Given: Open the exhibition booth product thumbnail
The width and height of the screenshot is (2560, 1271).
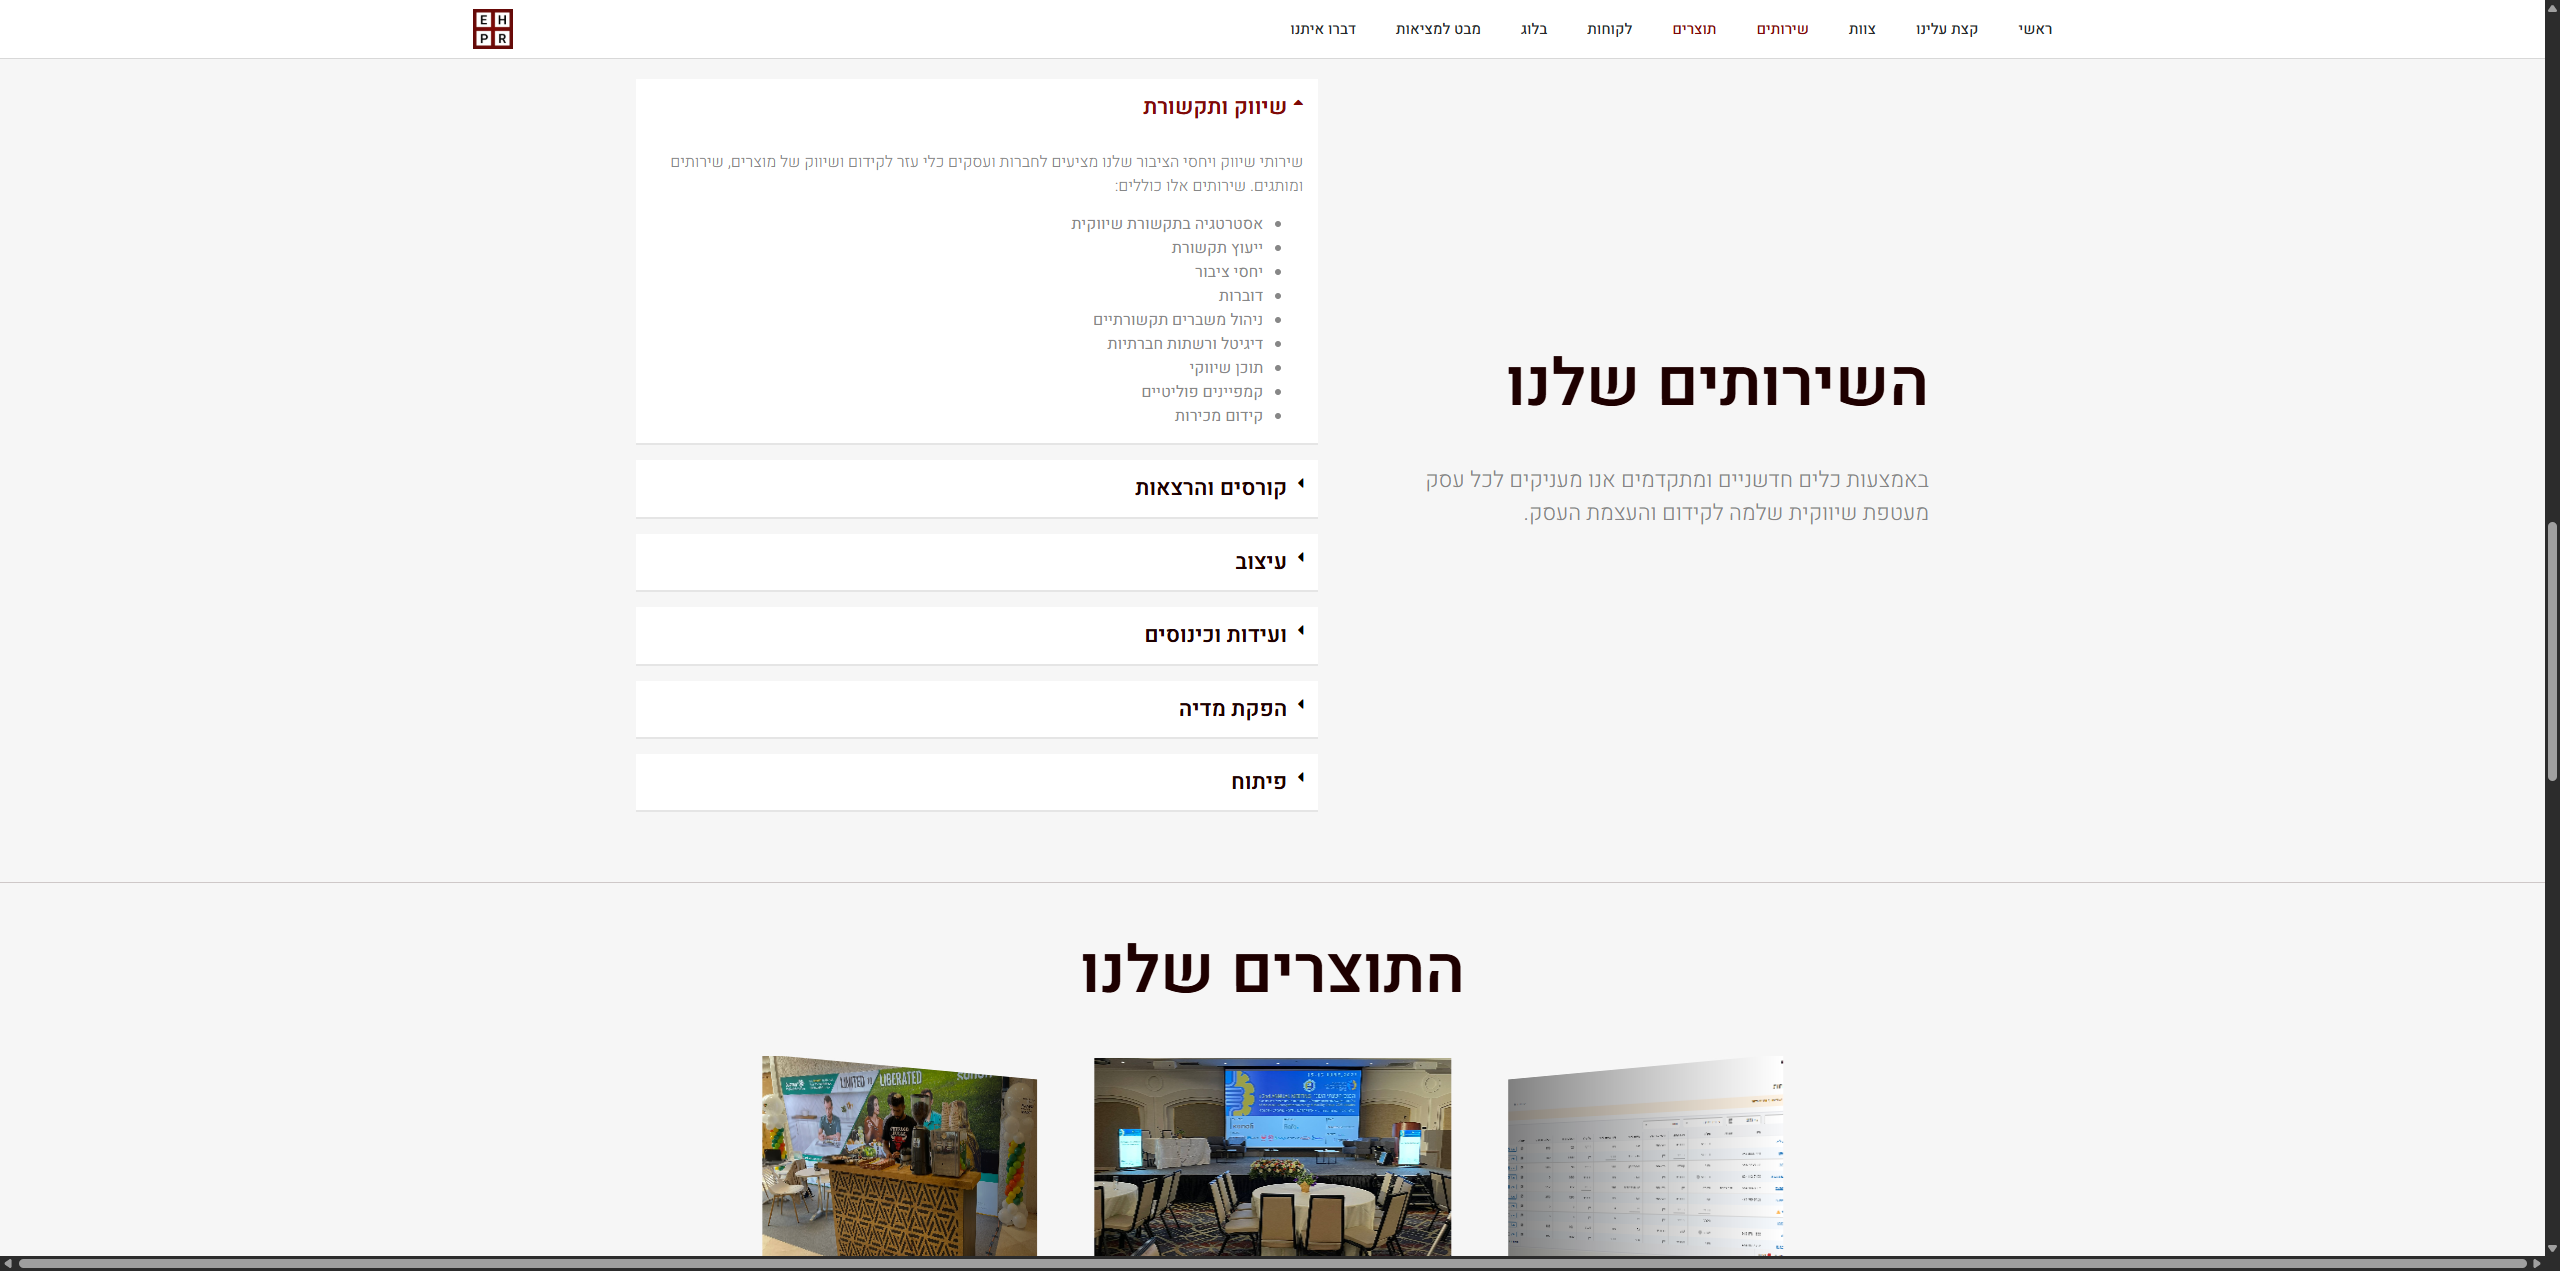Looking at the screenshot, I should pos(899,1157).
